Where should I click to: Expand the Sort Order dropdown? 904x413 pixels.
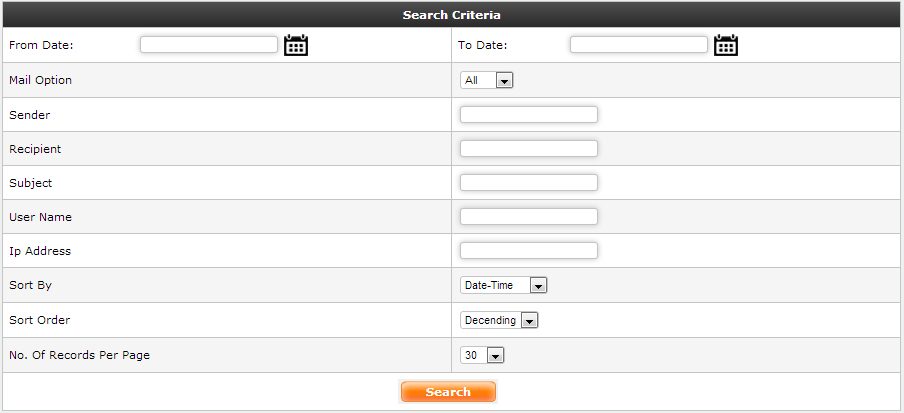499,320
